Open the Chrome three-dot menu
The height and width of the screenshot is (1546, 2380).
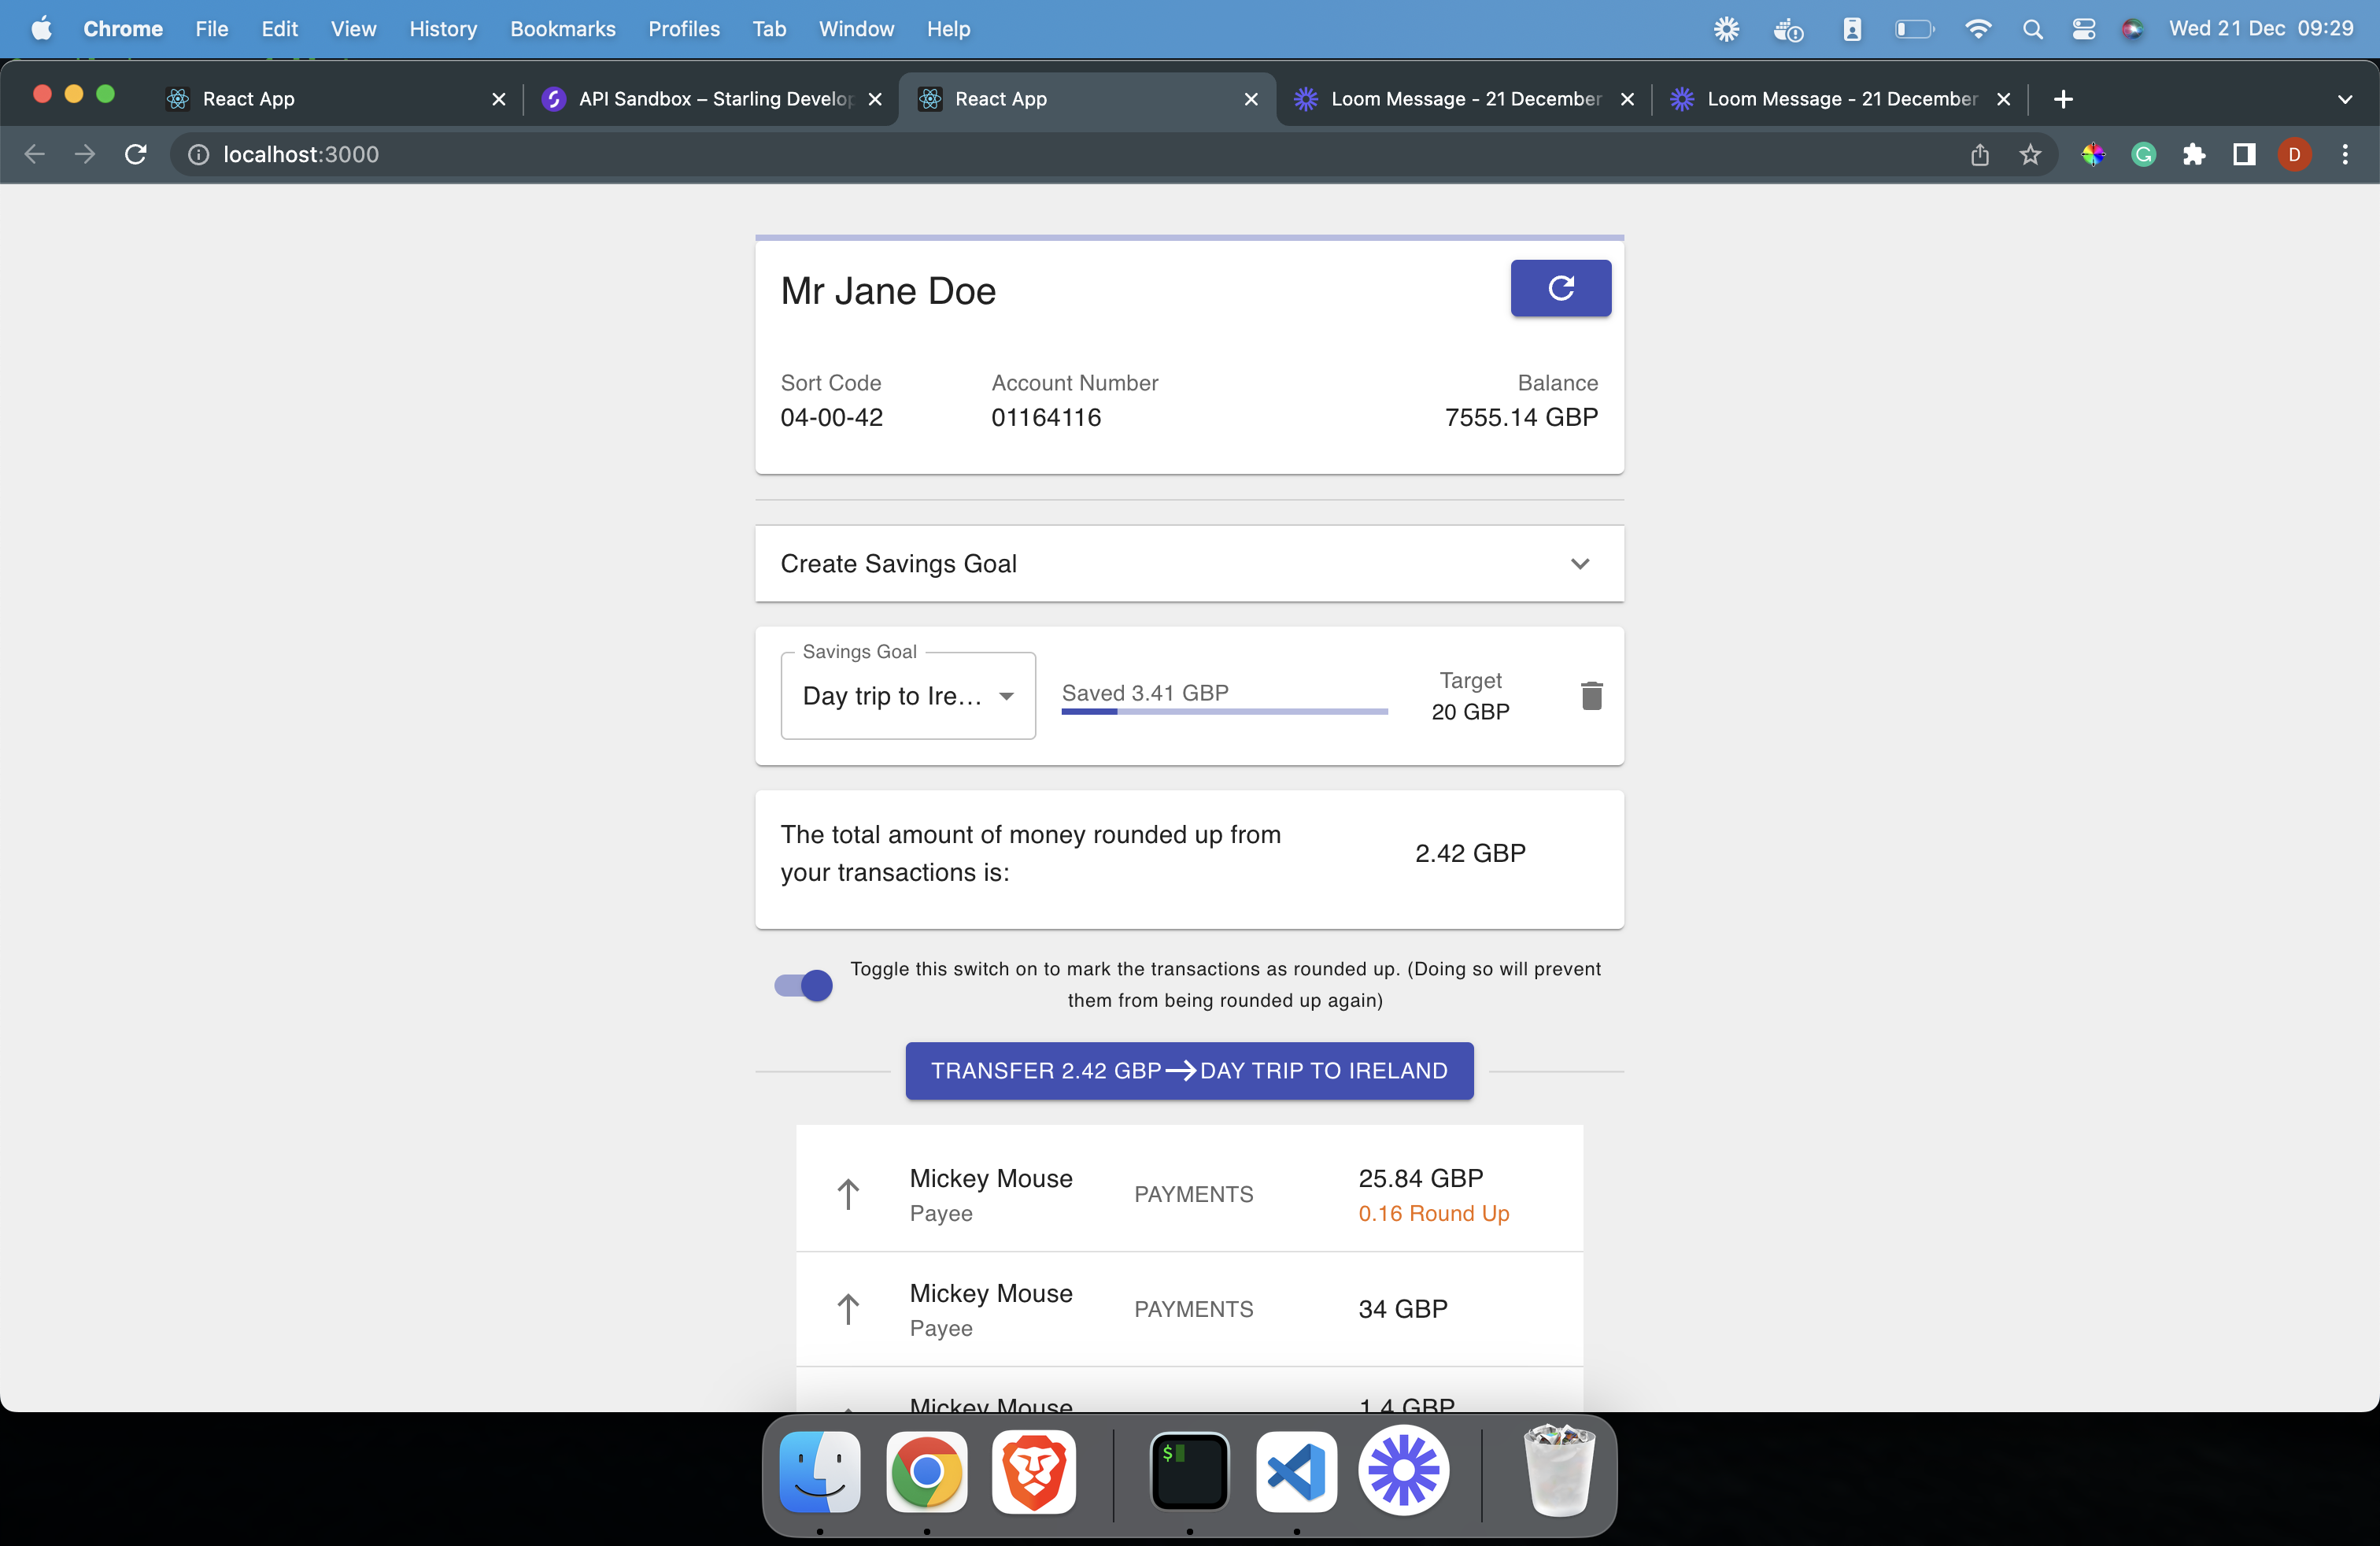pos(2345,154)
